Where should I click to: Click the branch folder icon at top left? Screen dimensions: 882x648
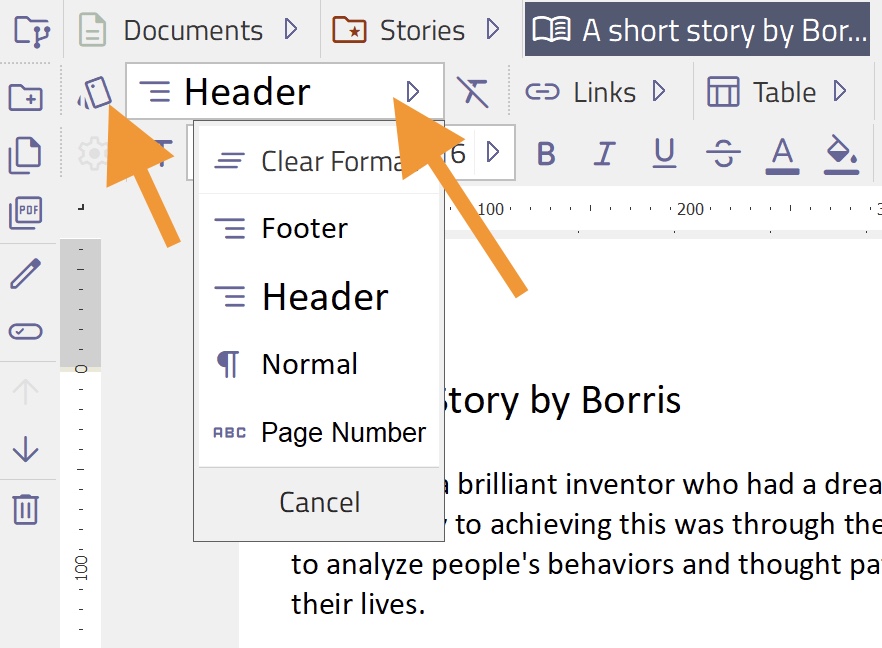[32, 30]
